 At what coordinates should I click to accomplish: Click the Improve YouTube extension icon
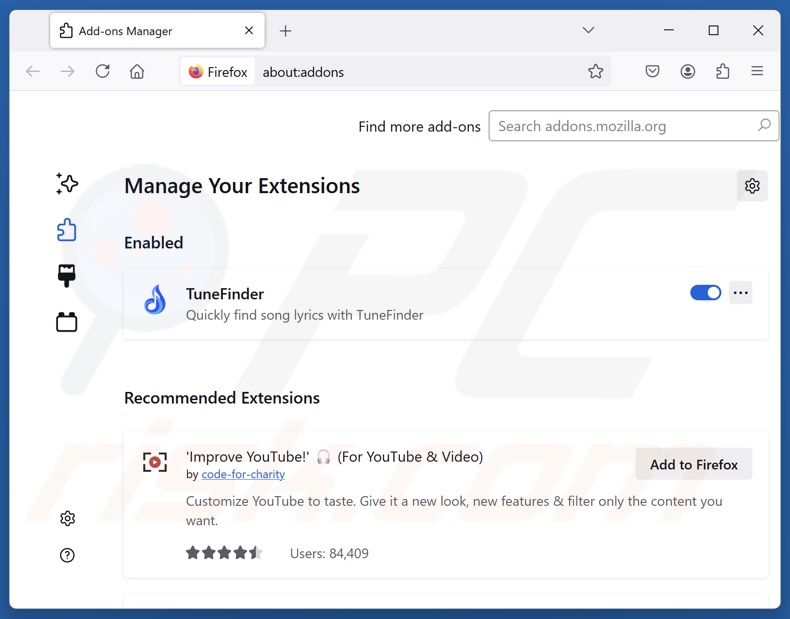155,462
